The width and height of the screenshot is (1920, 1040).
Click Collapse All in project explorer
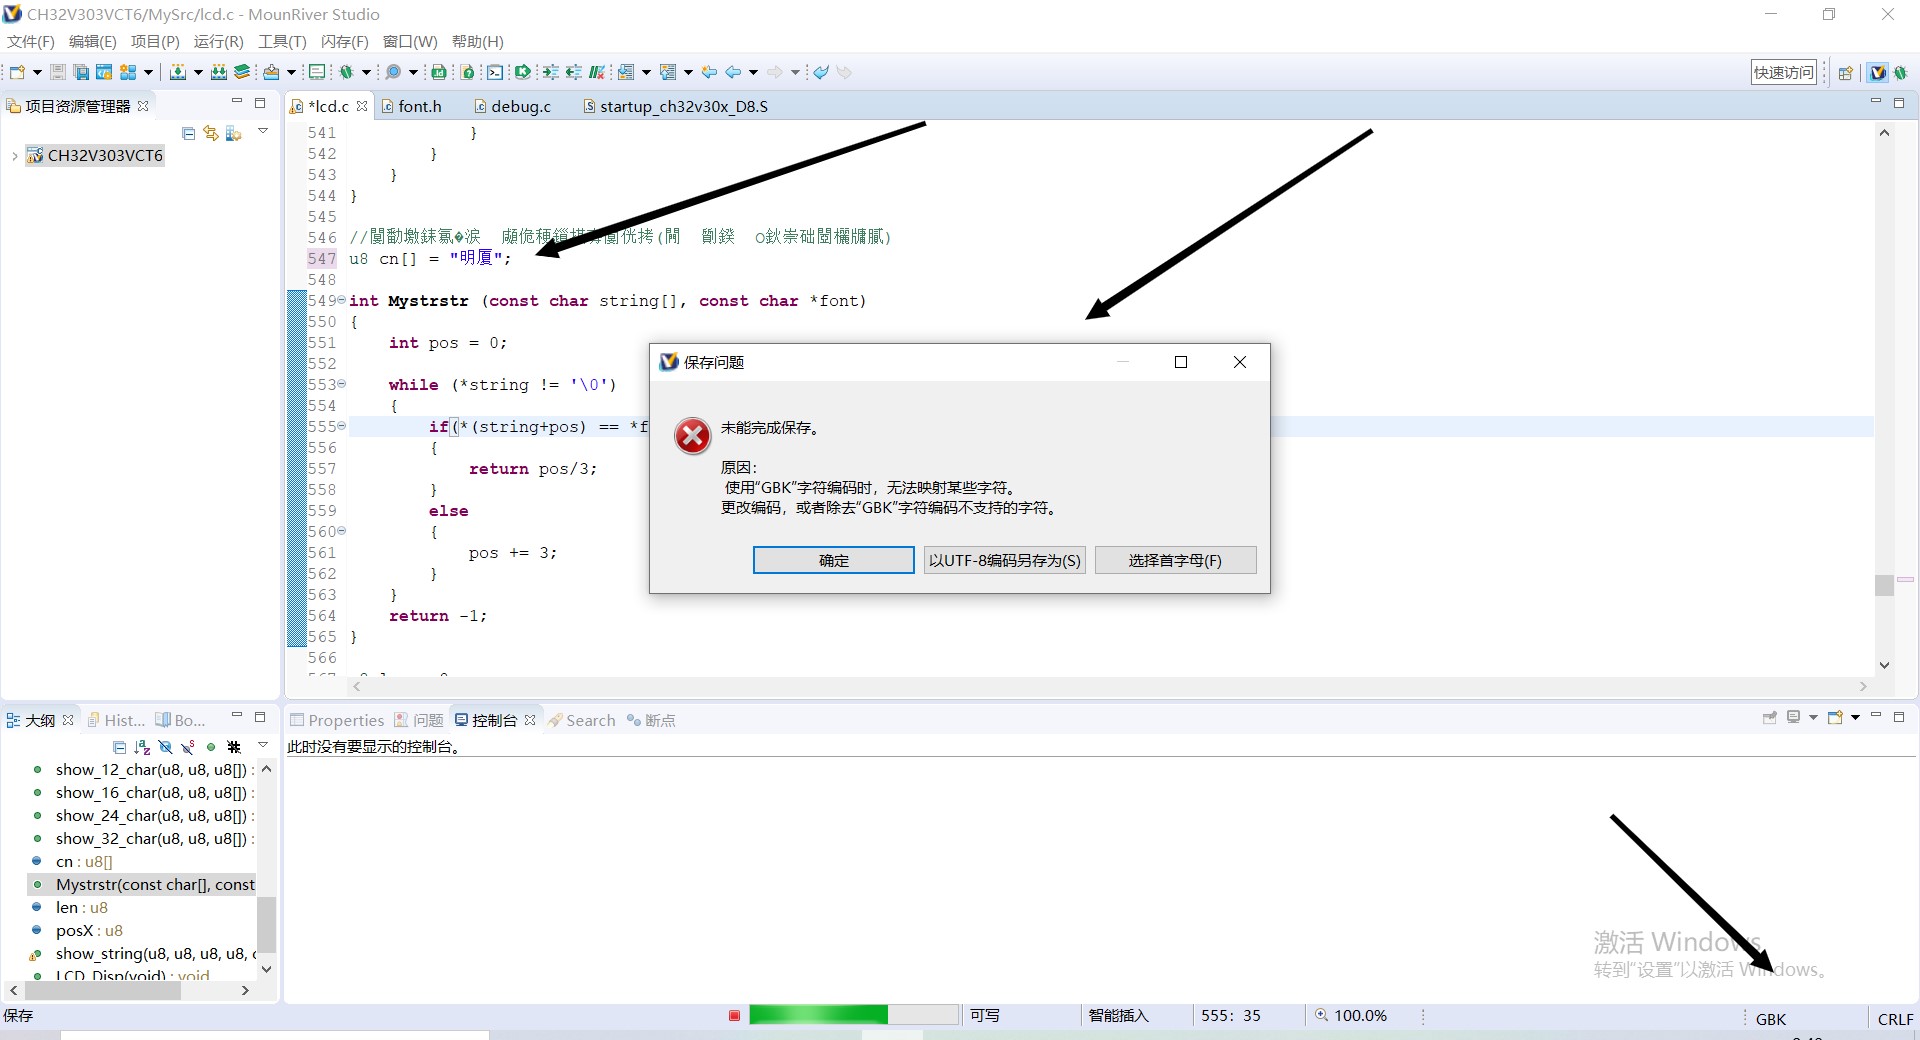[188, 133]
